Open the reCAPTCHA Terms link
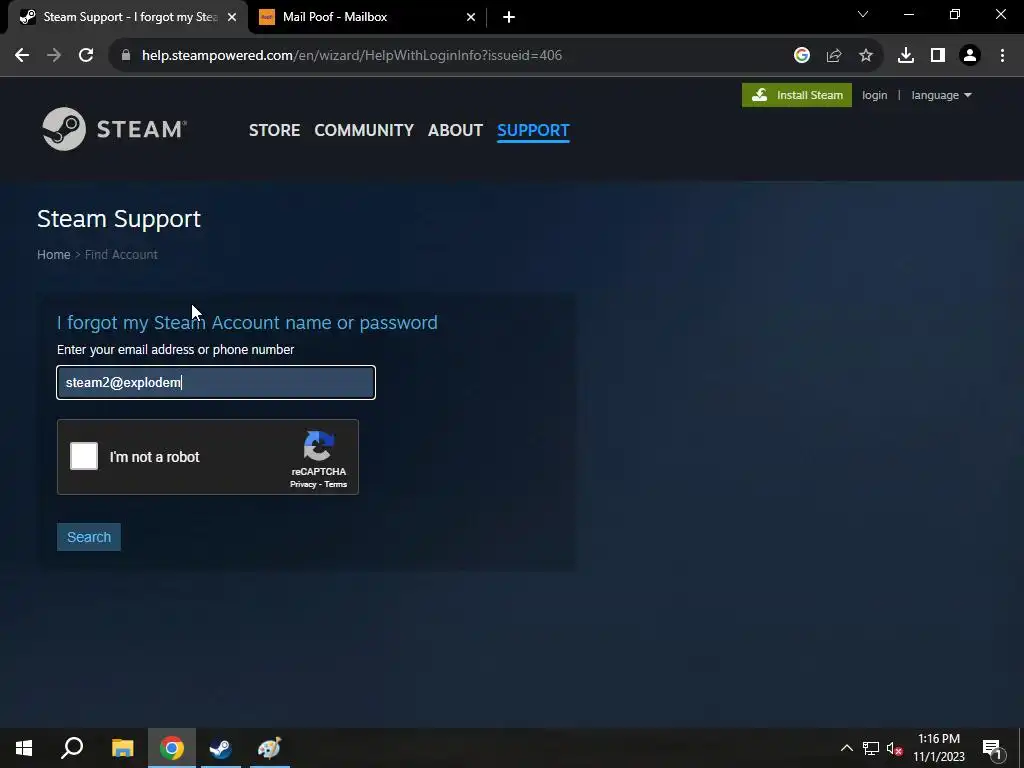1024x768 pixels. click(336, 485)
